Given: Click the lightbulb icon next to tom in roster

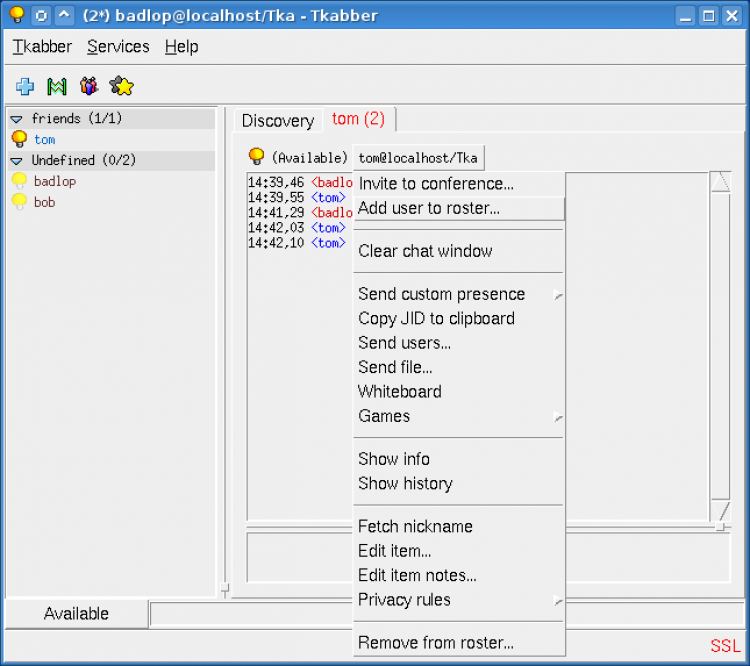Looking at the screenshot, I should pos(20,139).
